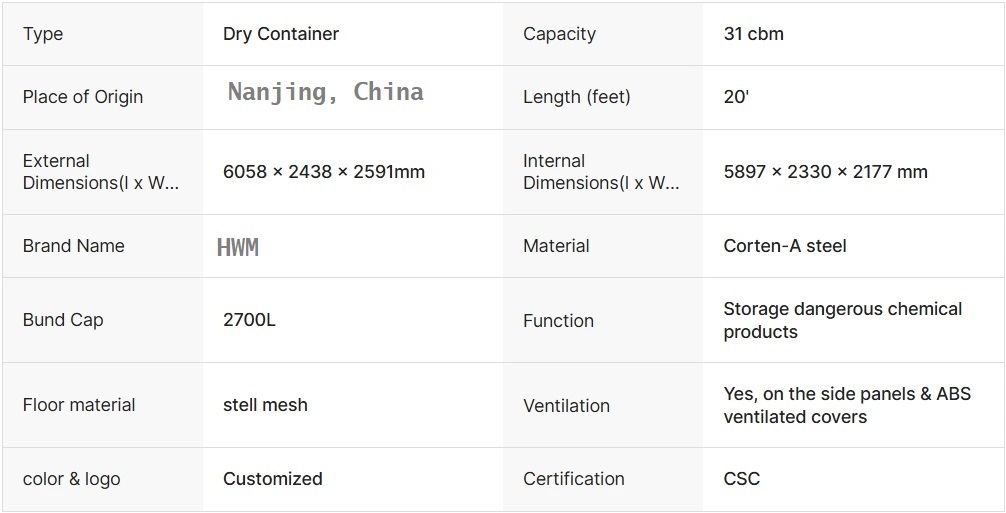Click the 'Bund Cap' label cell
This screenshot has height=513, width=1006.
63,320
